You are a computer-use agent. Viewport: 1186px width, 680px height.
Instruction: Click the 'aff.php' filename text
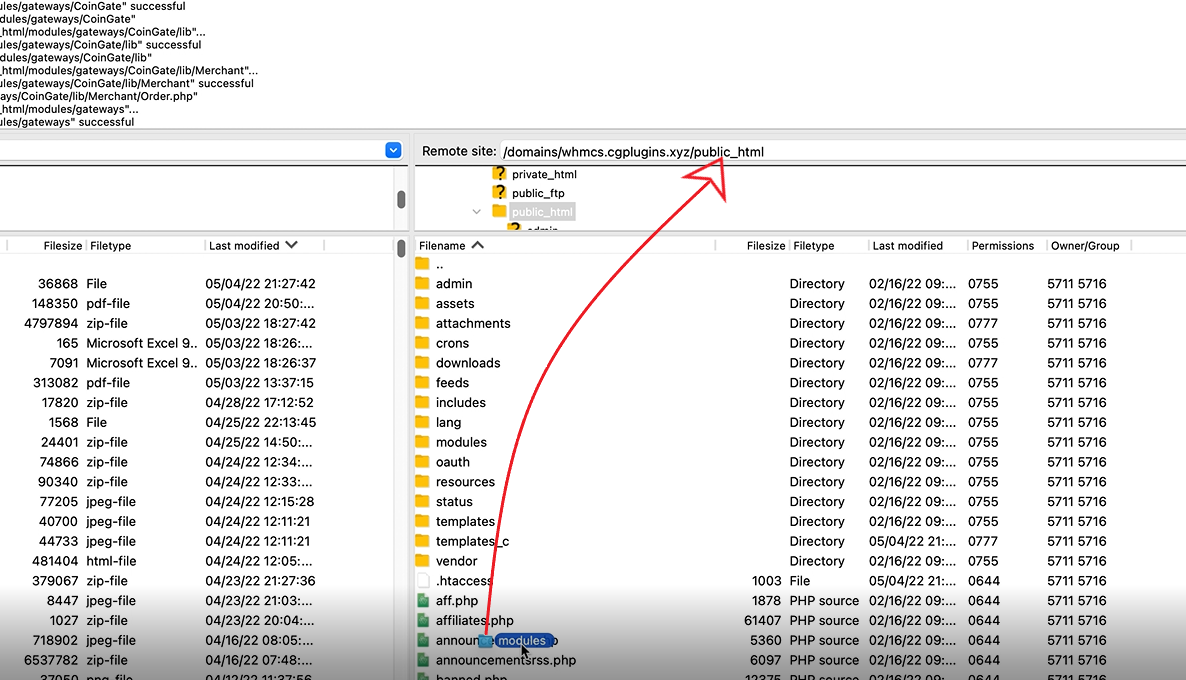click(x=457, y=601)
